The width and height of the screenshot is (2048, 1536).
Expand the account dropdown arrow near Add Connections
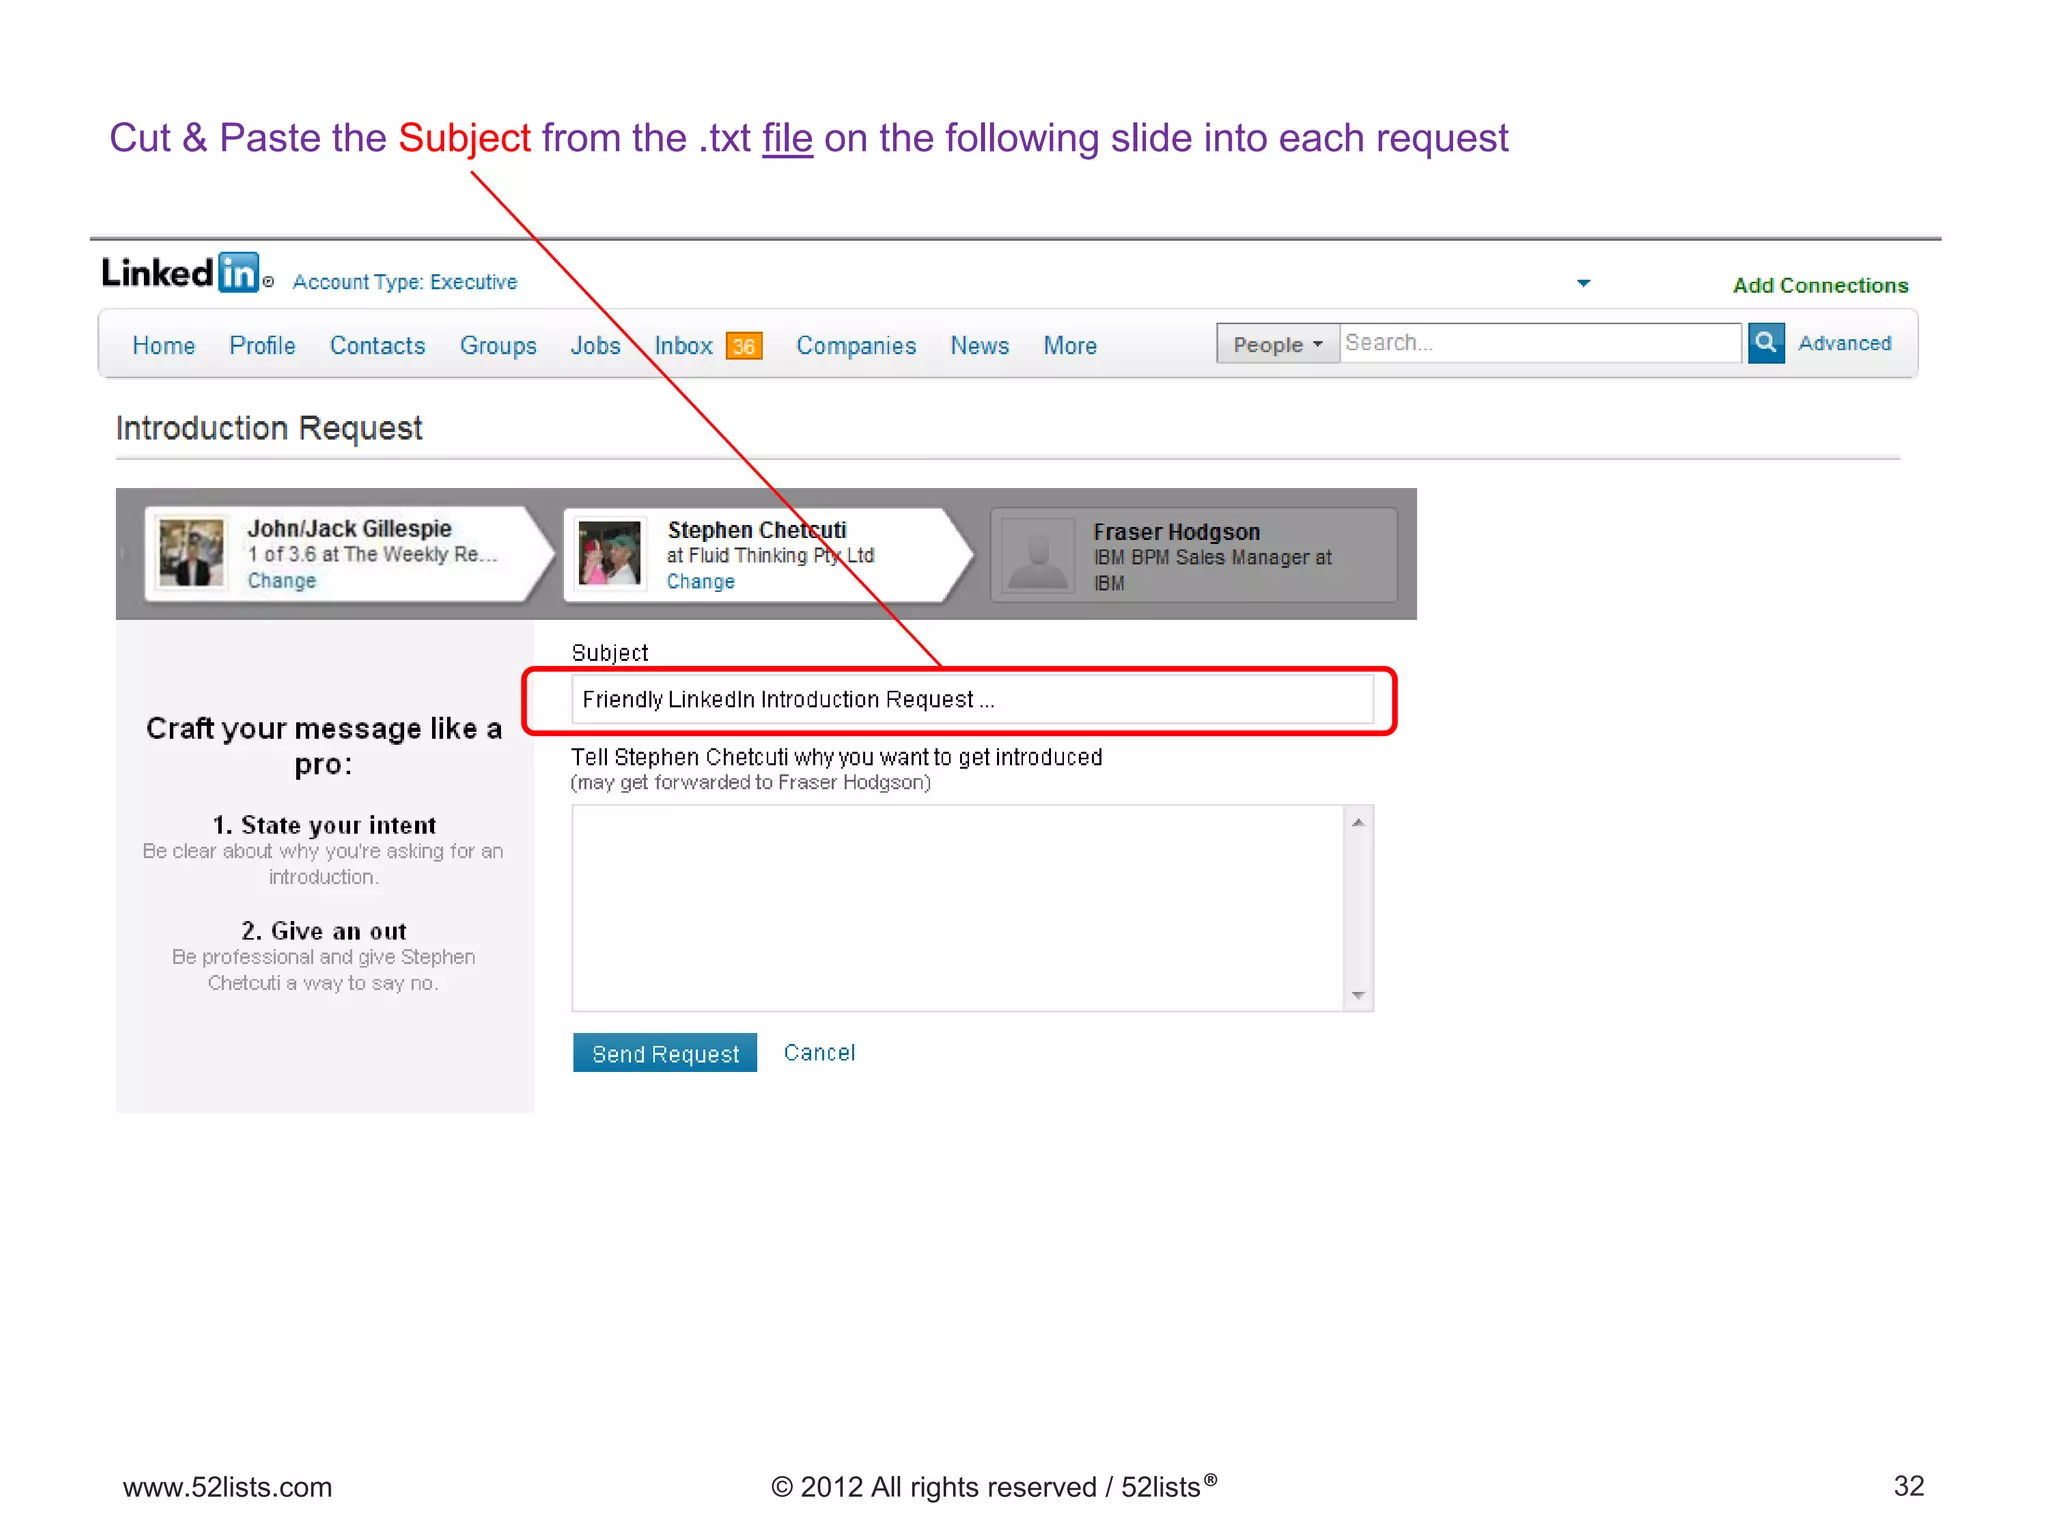click(1583, 283)
